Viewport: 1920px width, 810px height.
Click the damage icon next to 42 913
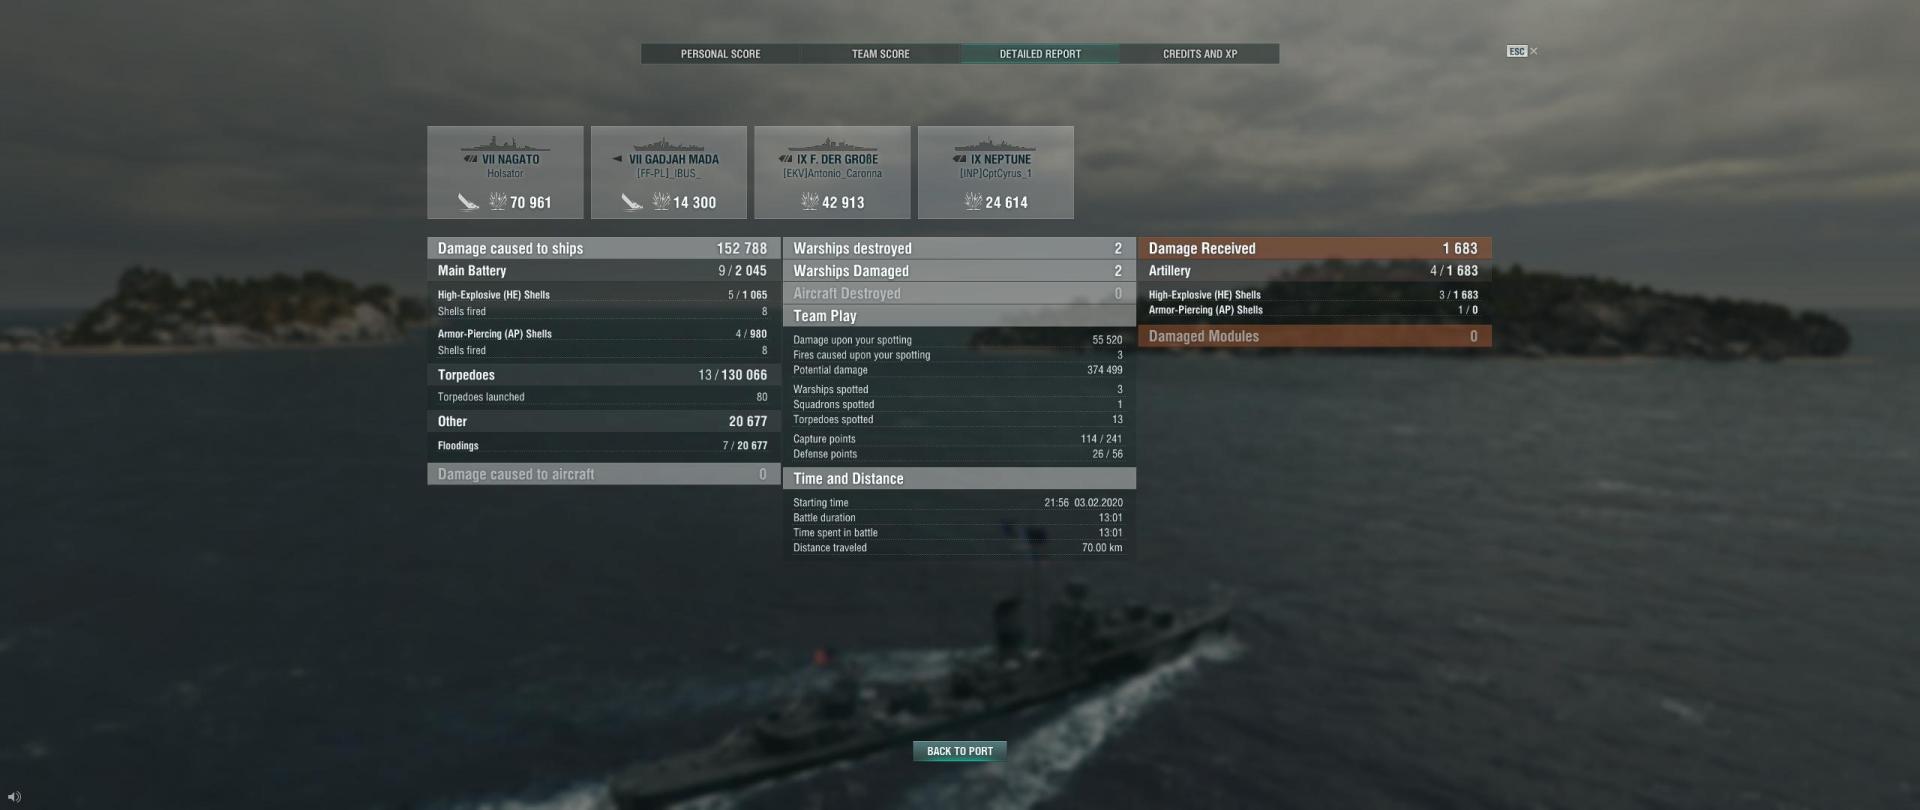[809, 202]
